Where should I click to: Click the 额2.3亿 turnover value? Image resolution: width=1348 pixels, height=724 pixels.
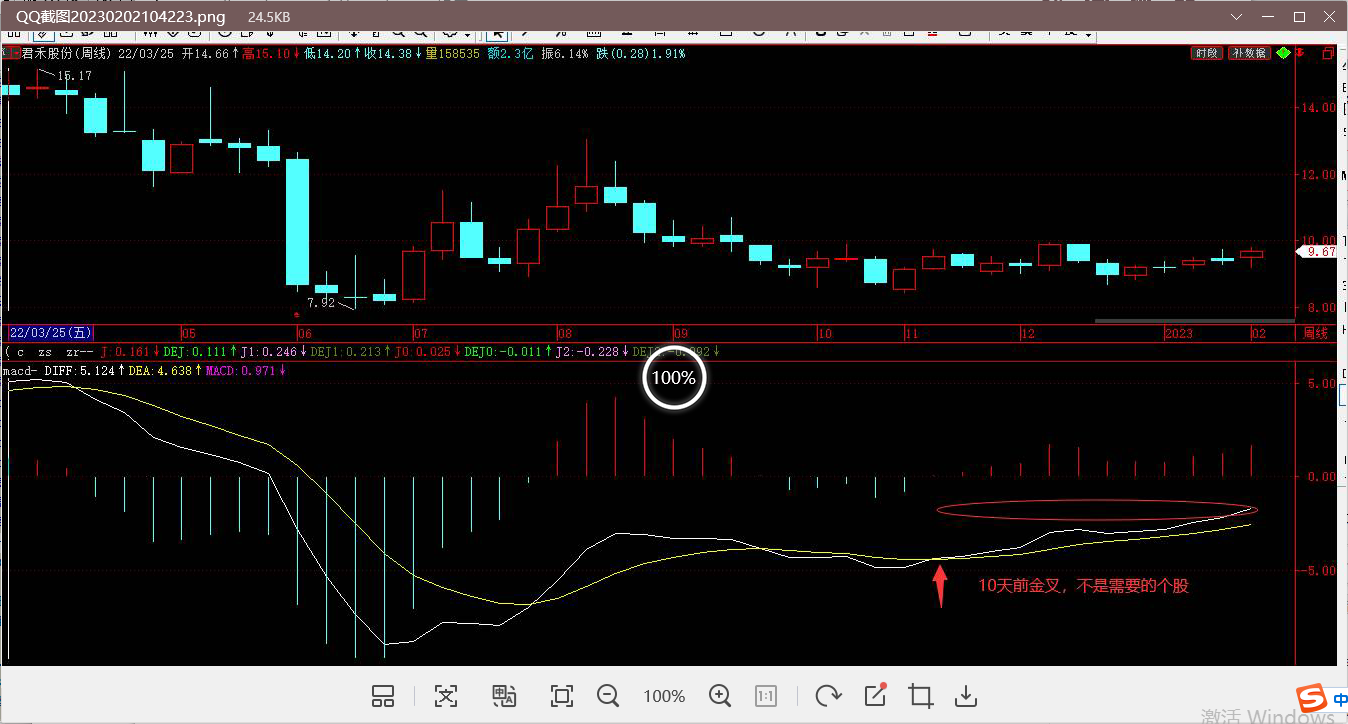pos(510,53)
